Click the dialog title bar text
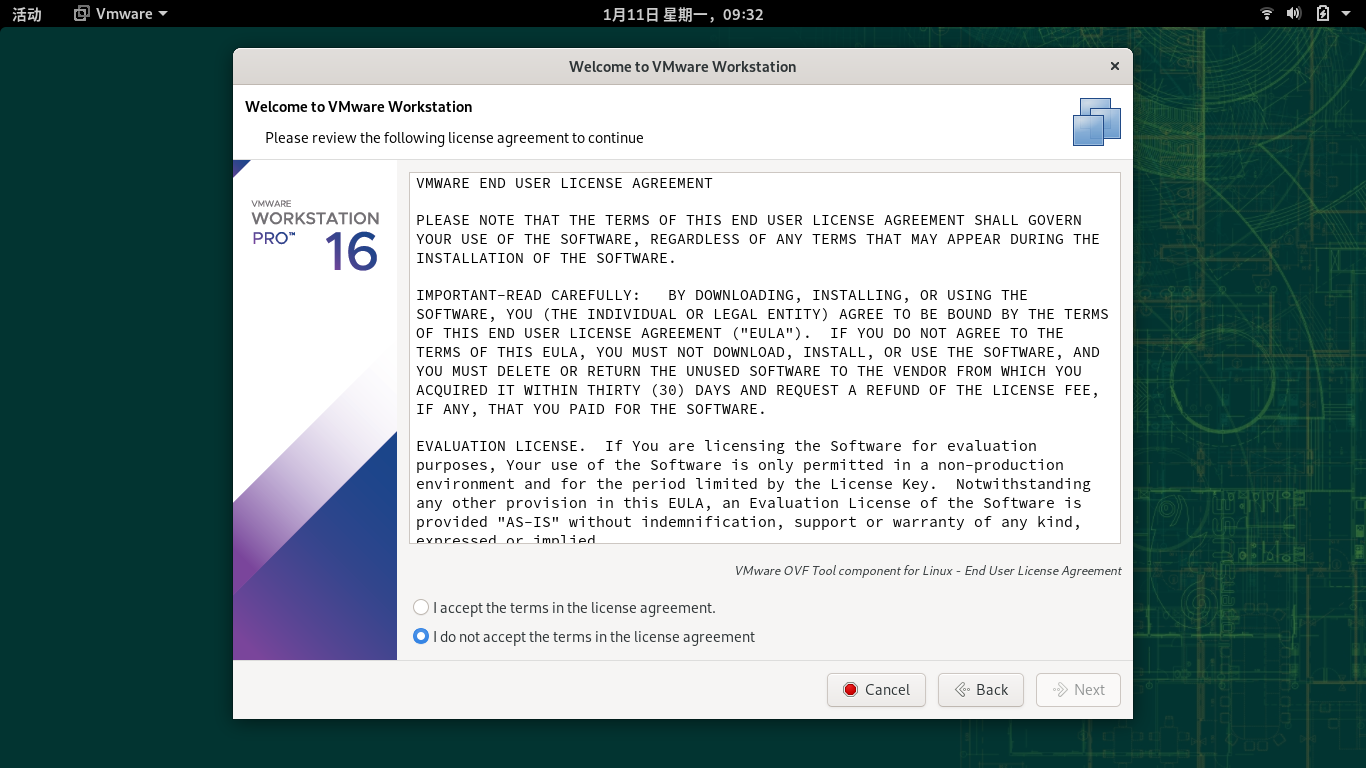This screenshot has height=768, width=1366. [x=683, y=67]
